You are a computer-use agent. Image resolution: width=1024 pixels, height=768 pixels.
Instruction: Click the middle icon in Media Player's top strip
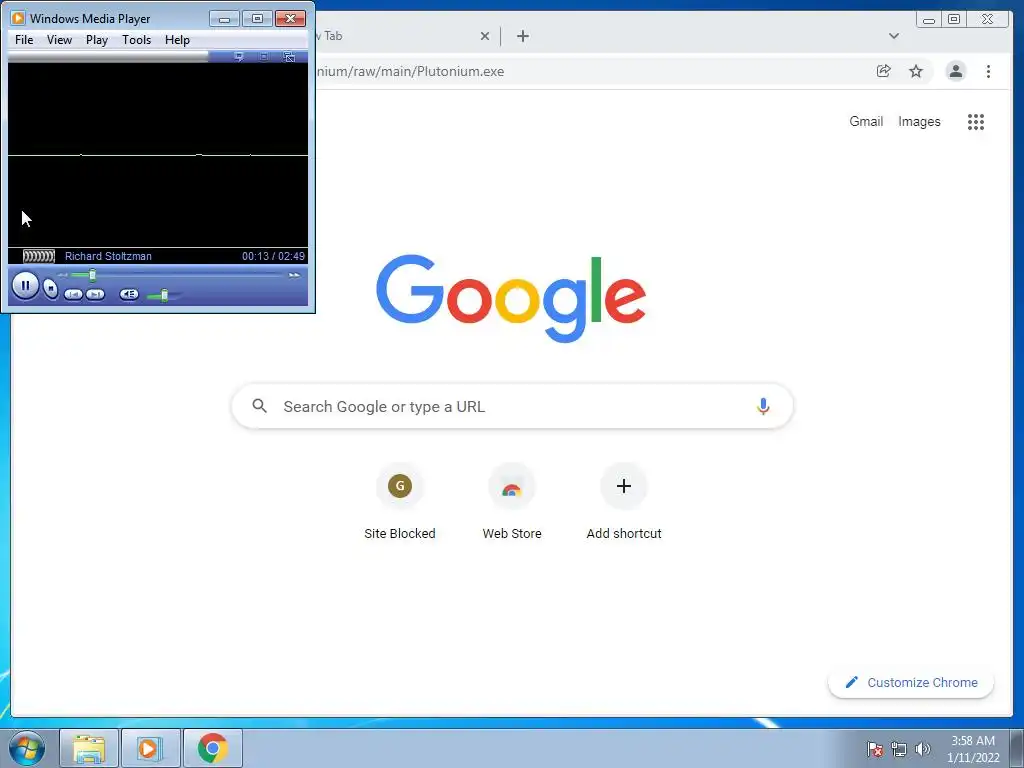[x=264, y=57]
